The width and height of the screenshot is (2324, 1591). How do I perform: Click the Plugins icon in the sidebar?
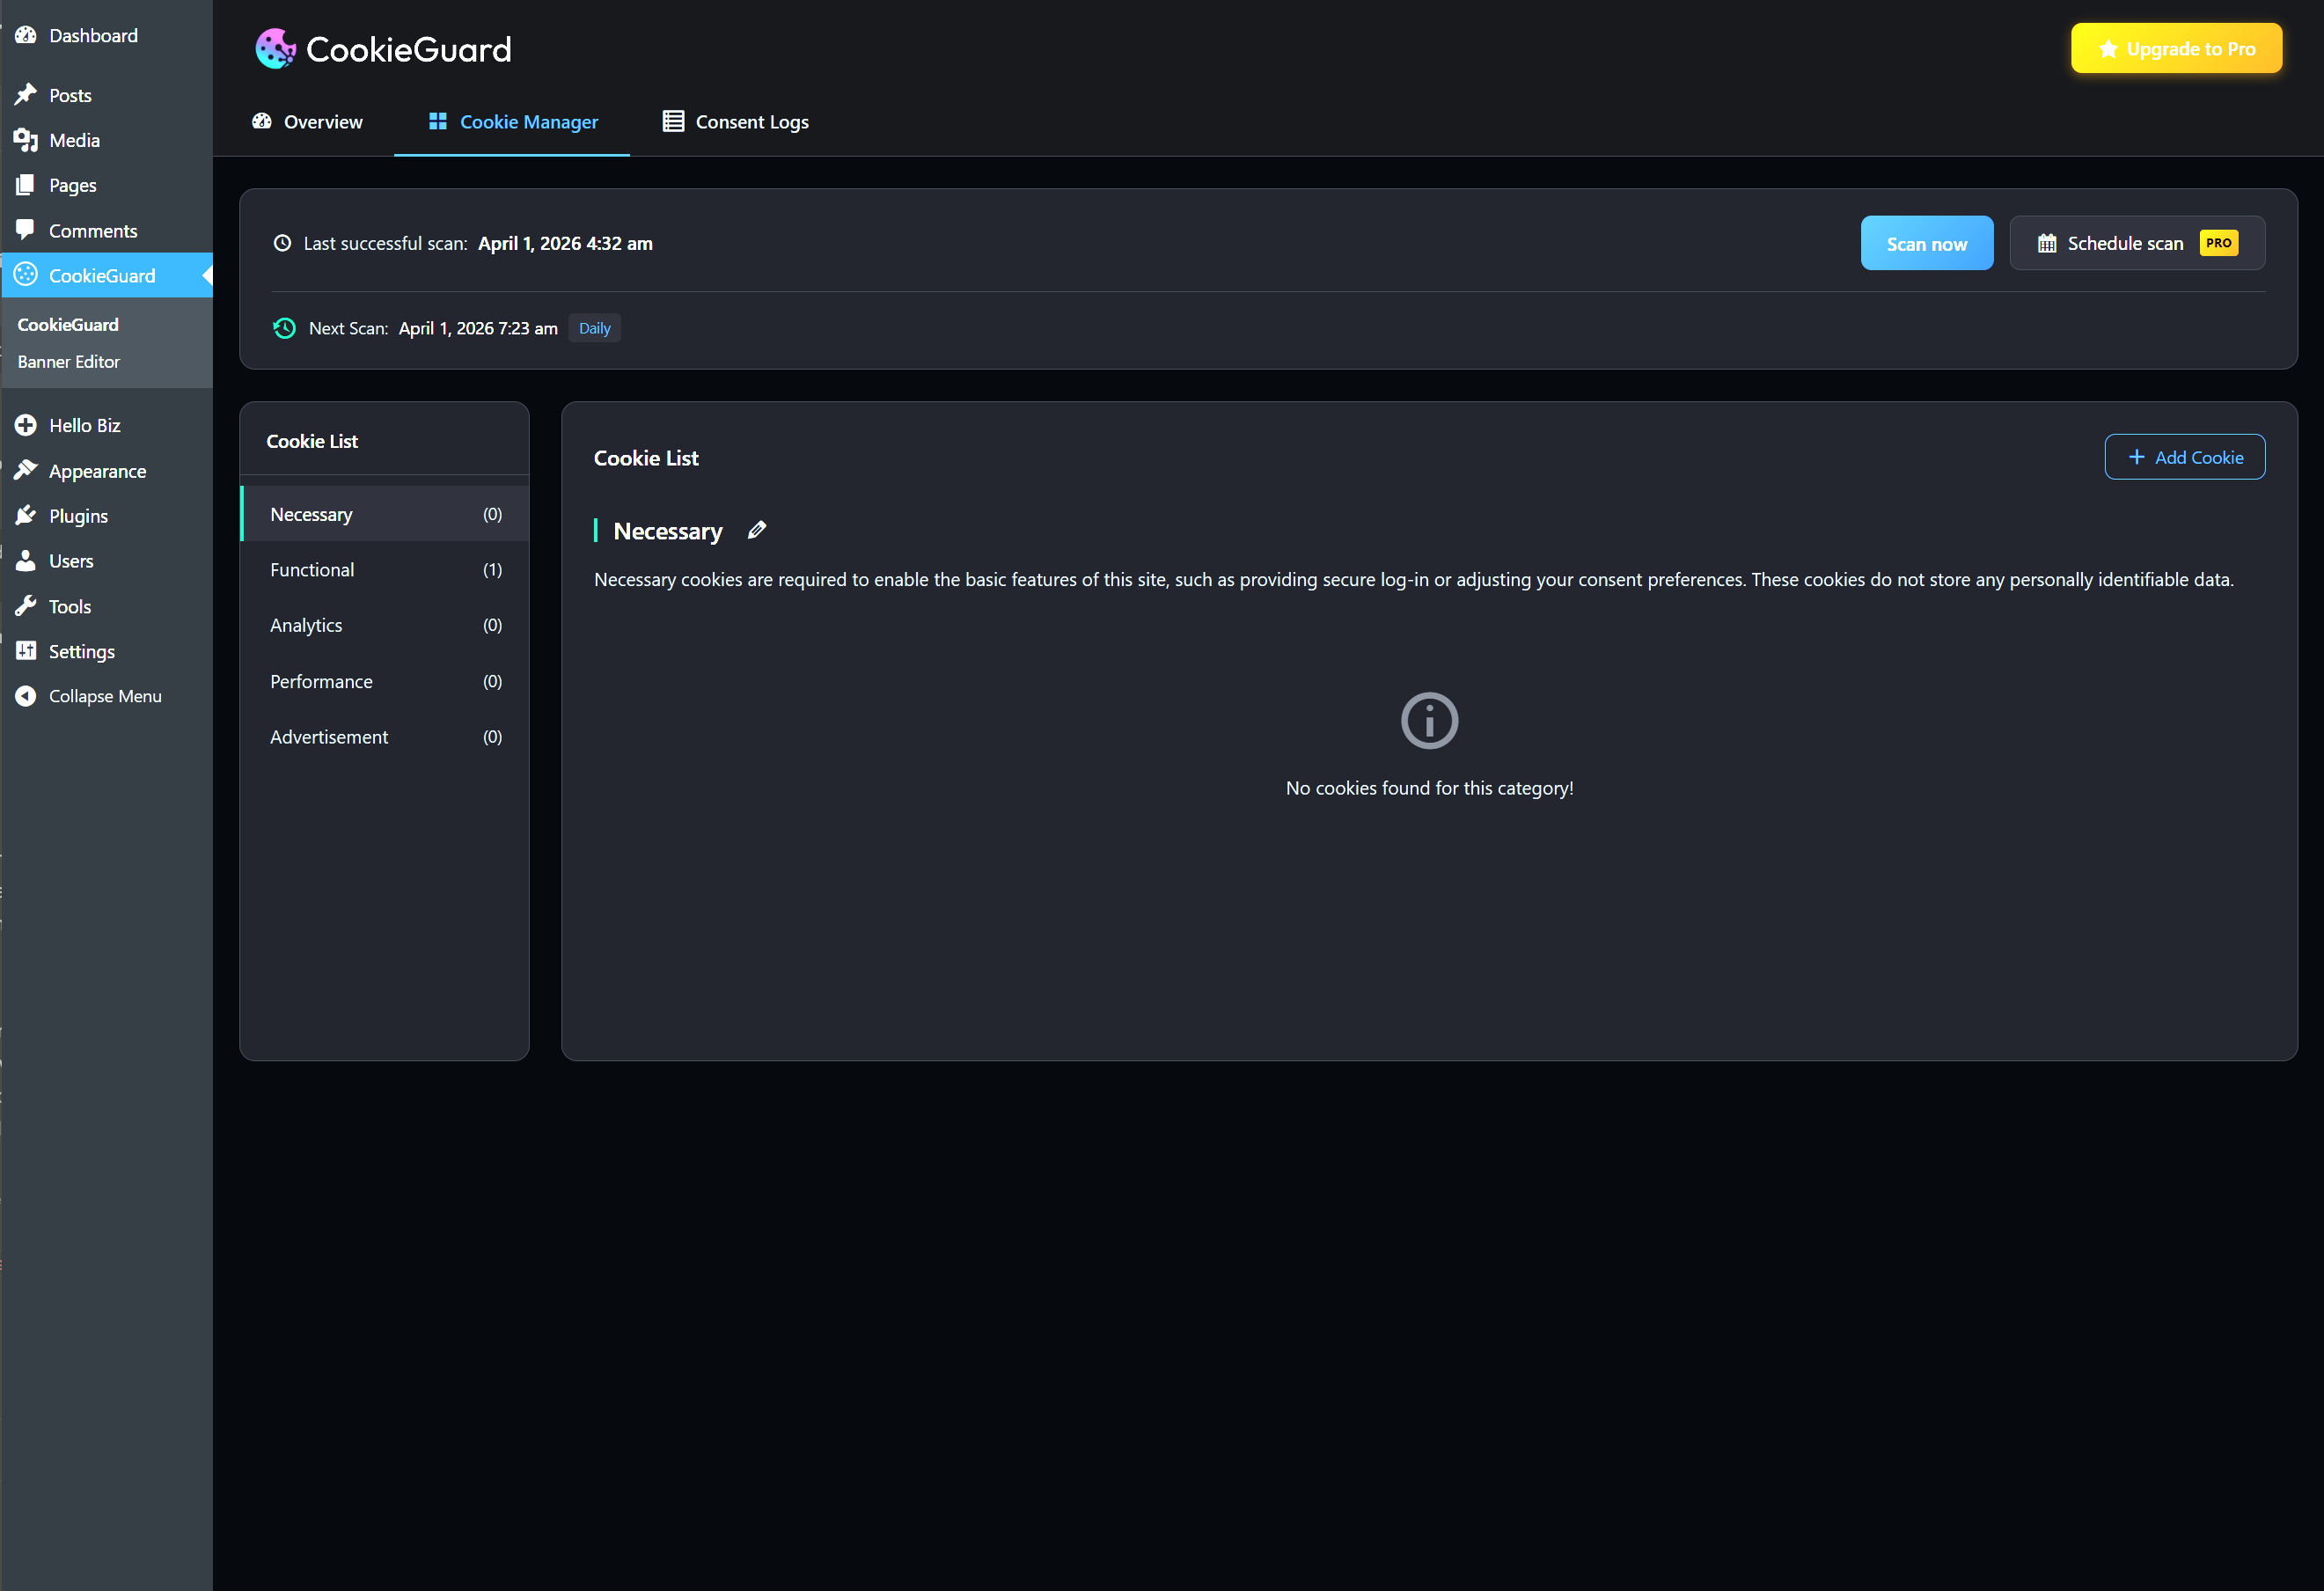tap(26, 515)
